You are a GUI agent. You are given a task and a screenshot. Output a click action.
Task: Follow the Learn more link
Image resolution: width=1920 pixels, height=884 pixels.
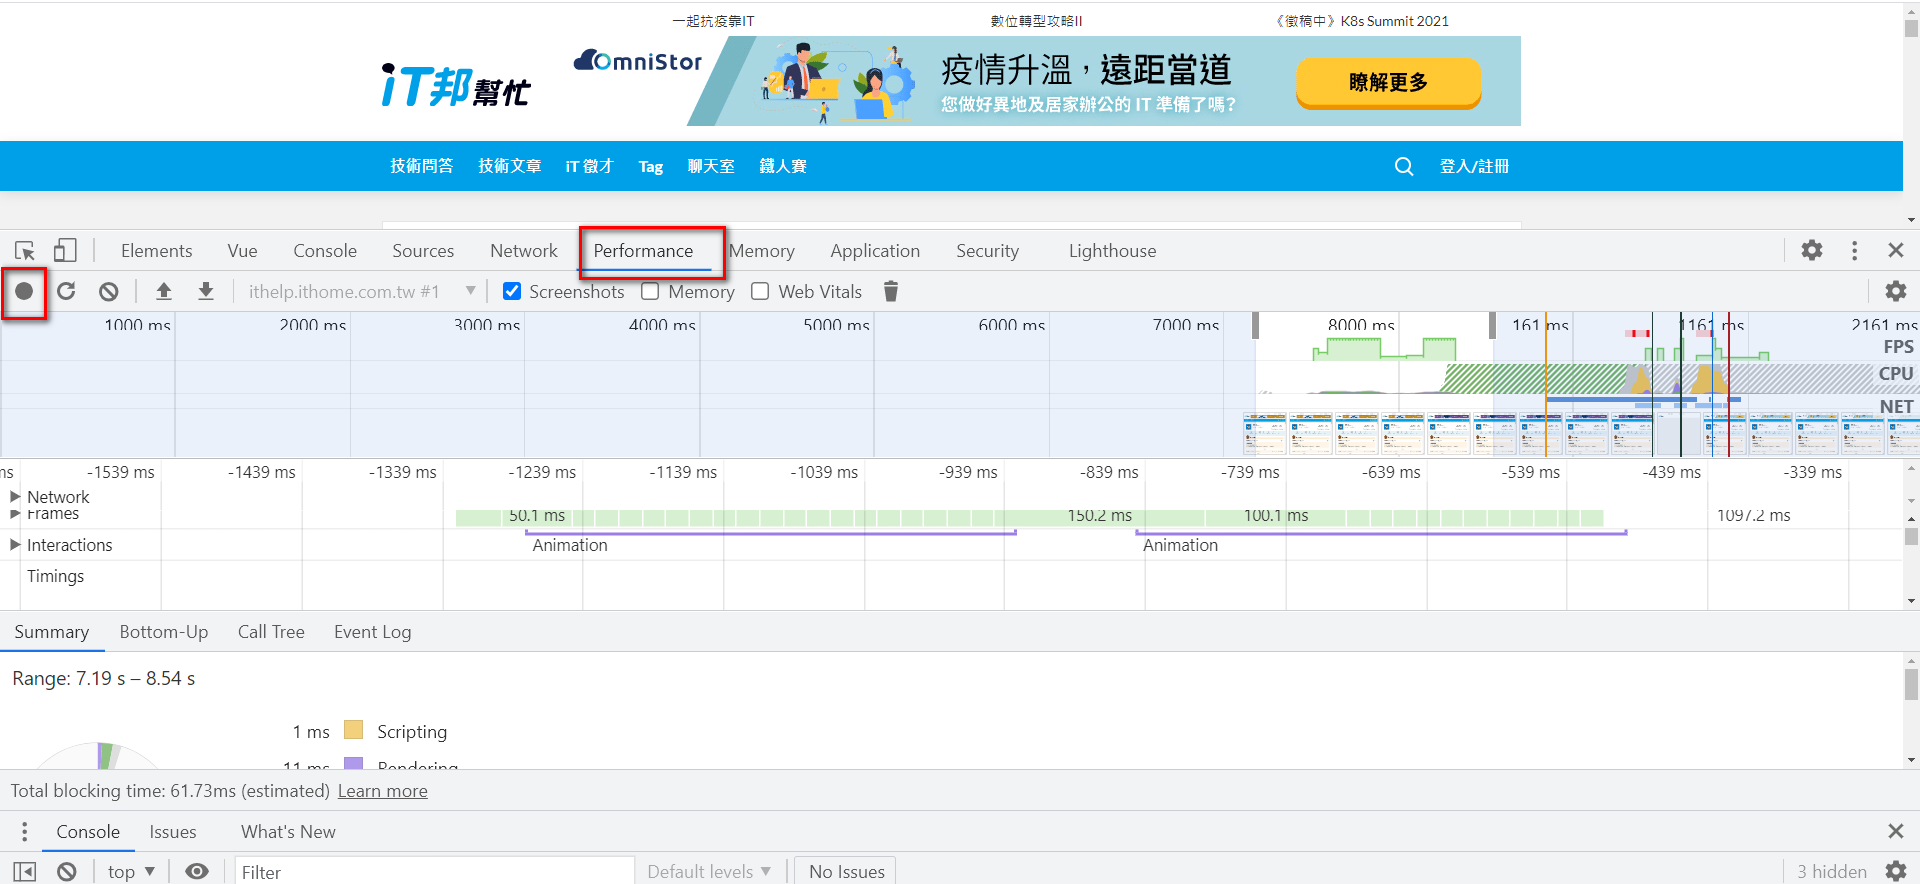pos(383,791)
